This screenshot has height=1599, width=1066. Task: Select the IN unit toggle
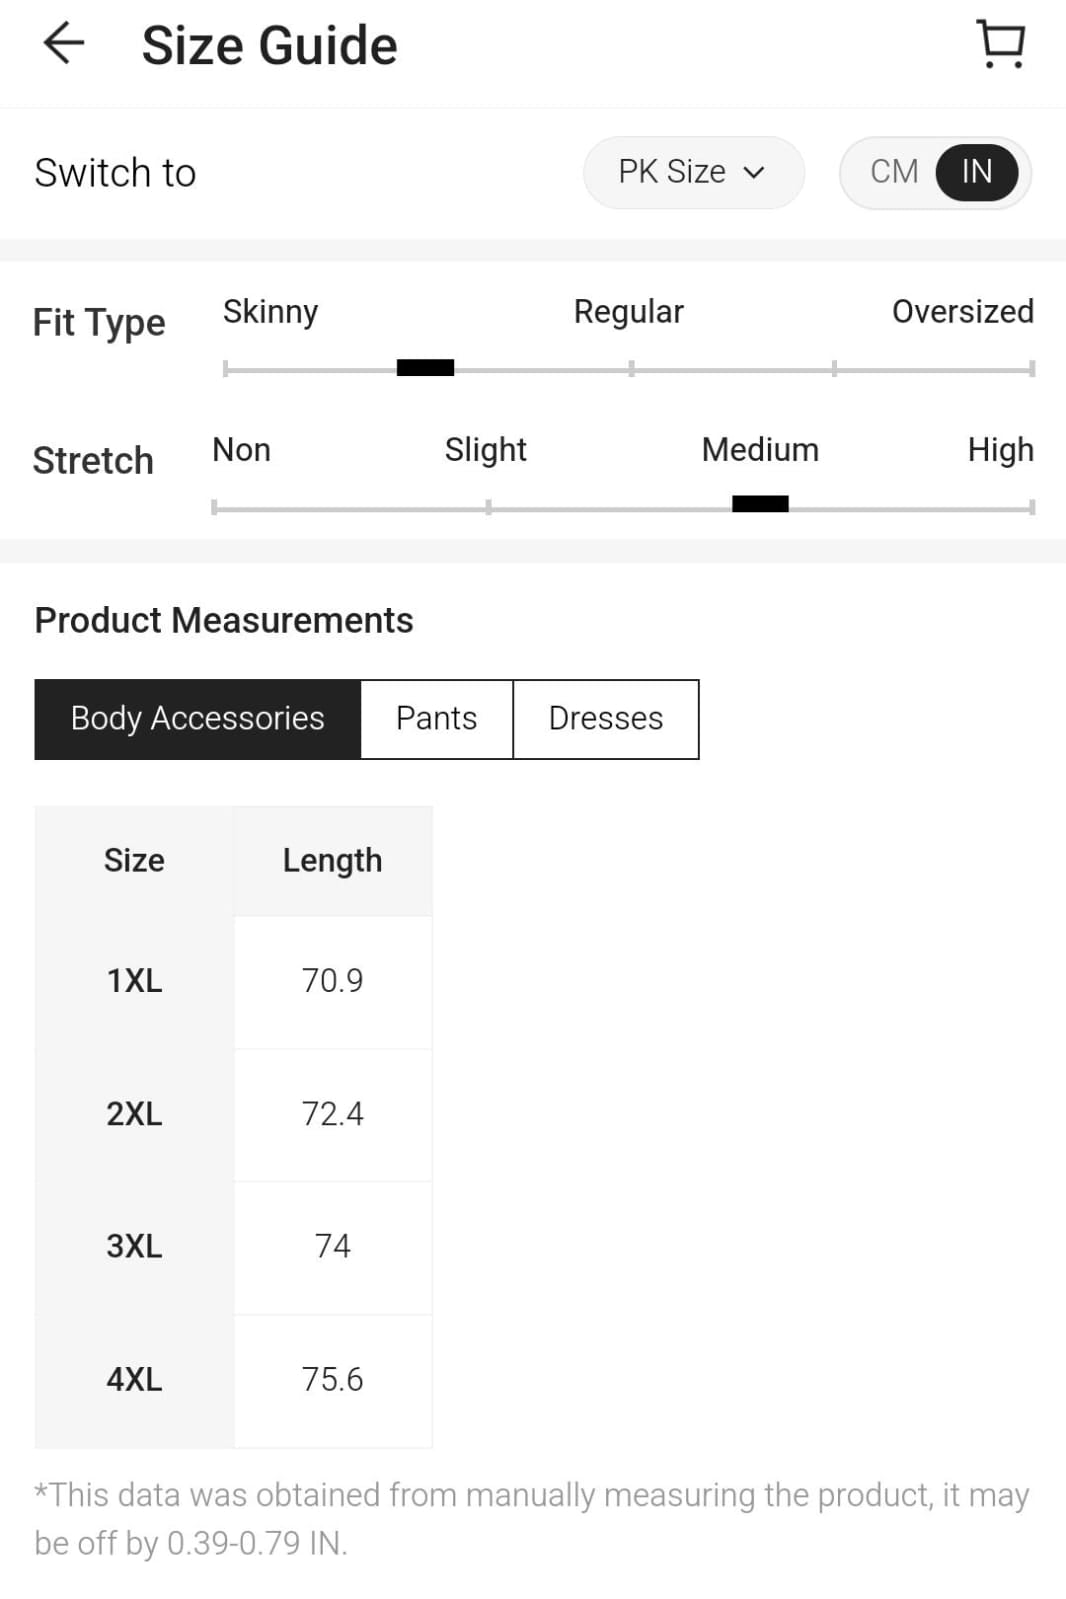[977, 172]
